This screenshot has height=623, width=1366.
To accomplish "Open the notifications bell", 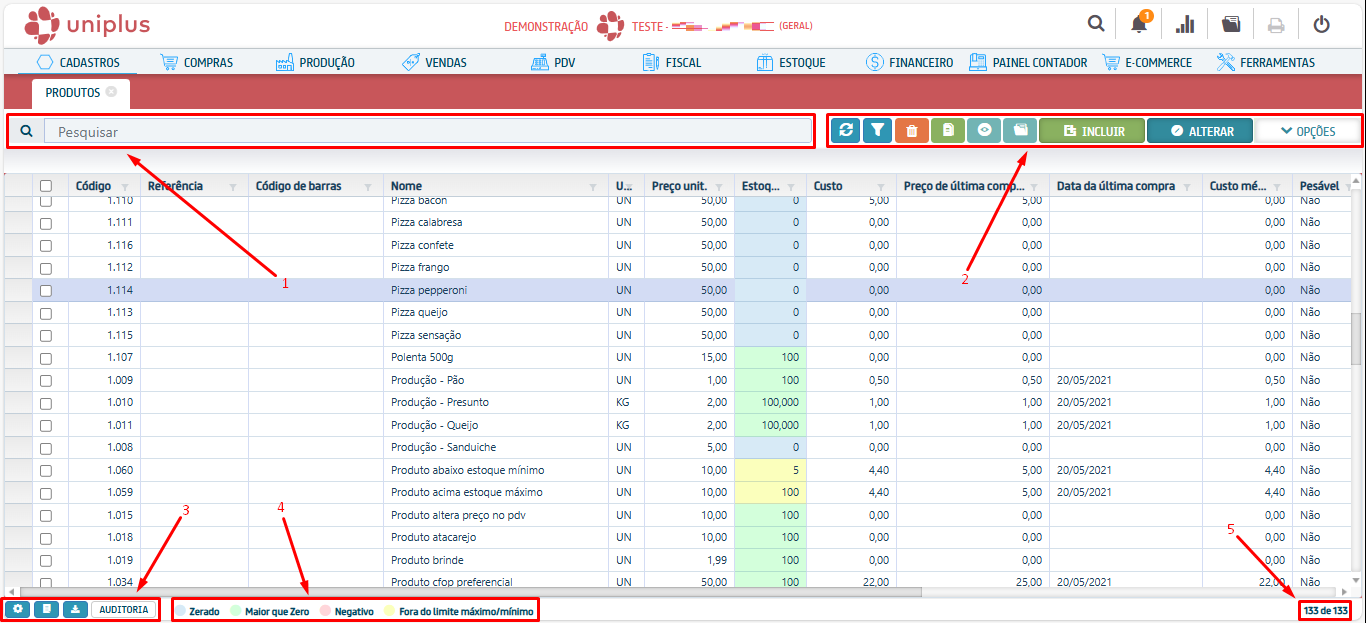I will [1140, 24].
